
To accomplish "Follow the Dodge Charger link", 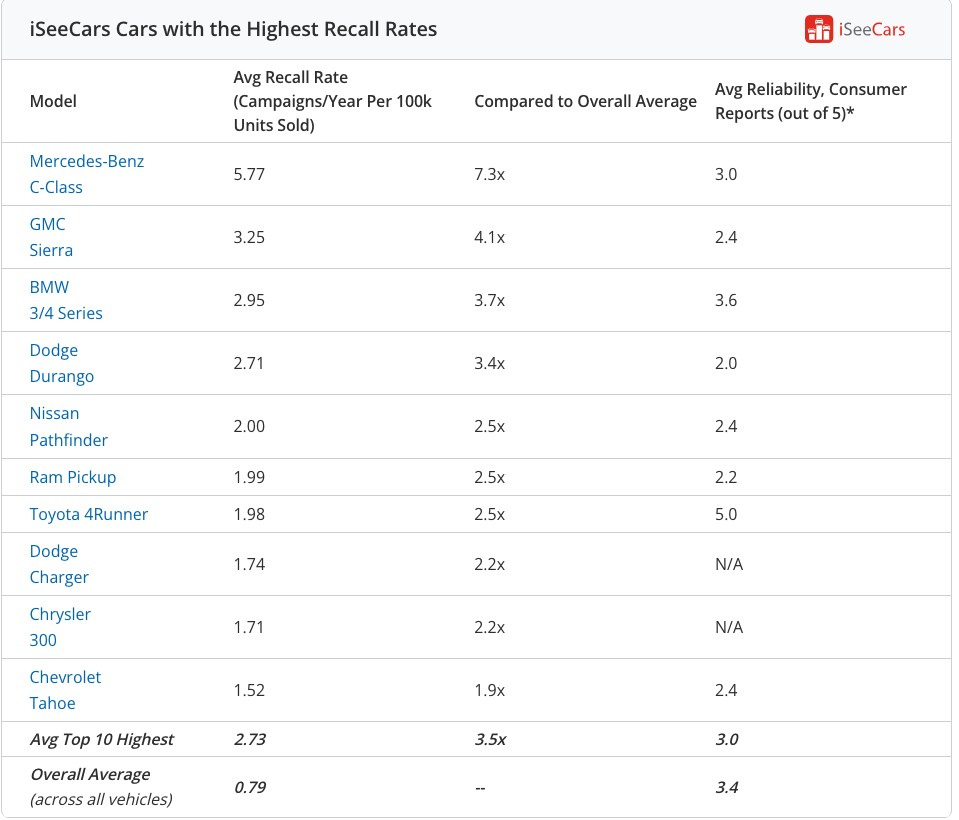I will point(59,564).
